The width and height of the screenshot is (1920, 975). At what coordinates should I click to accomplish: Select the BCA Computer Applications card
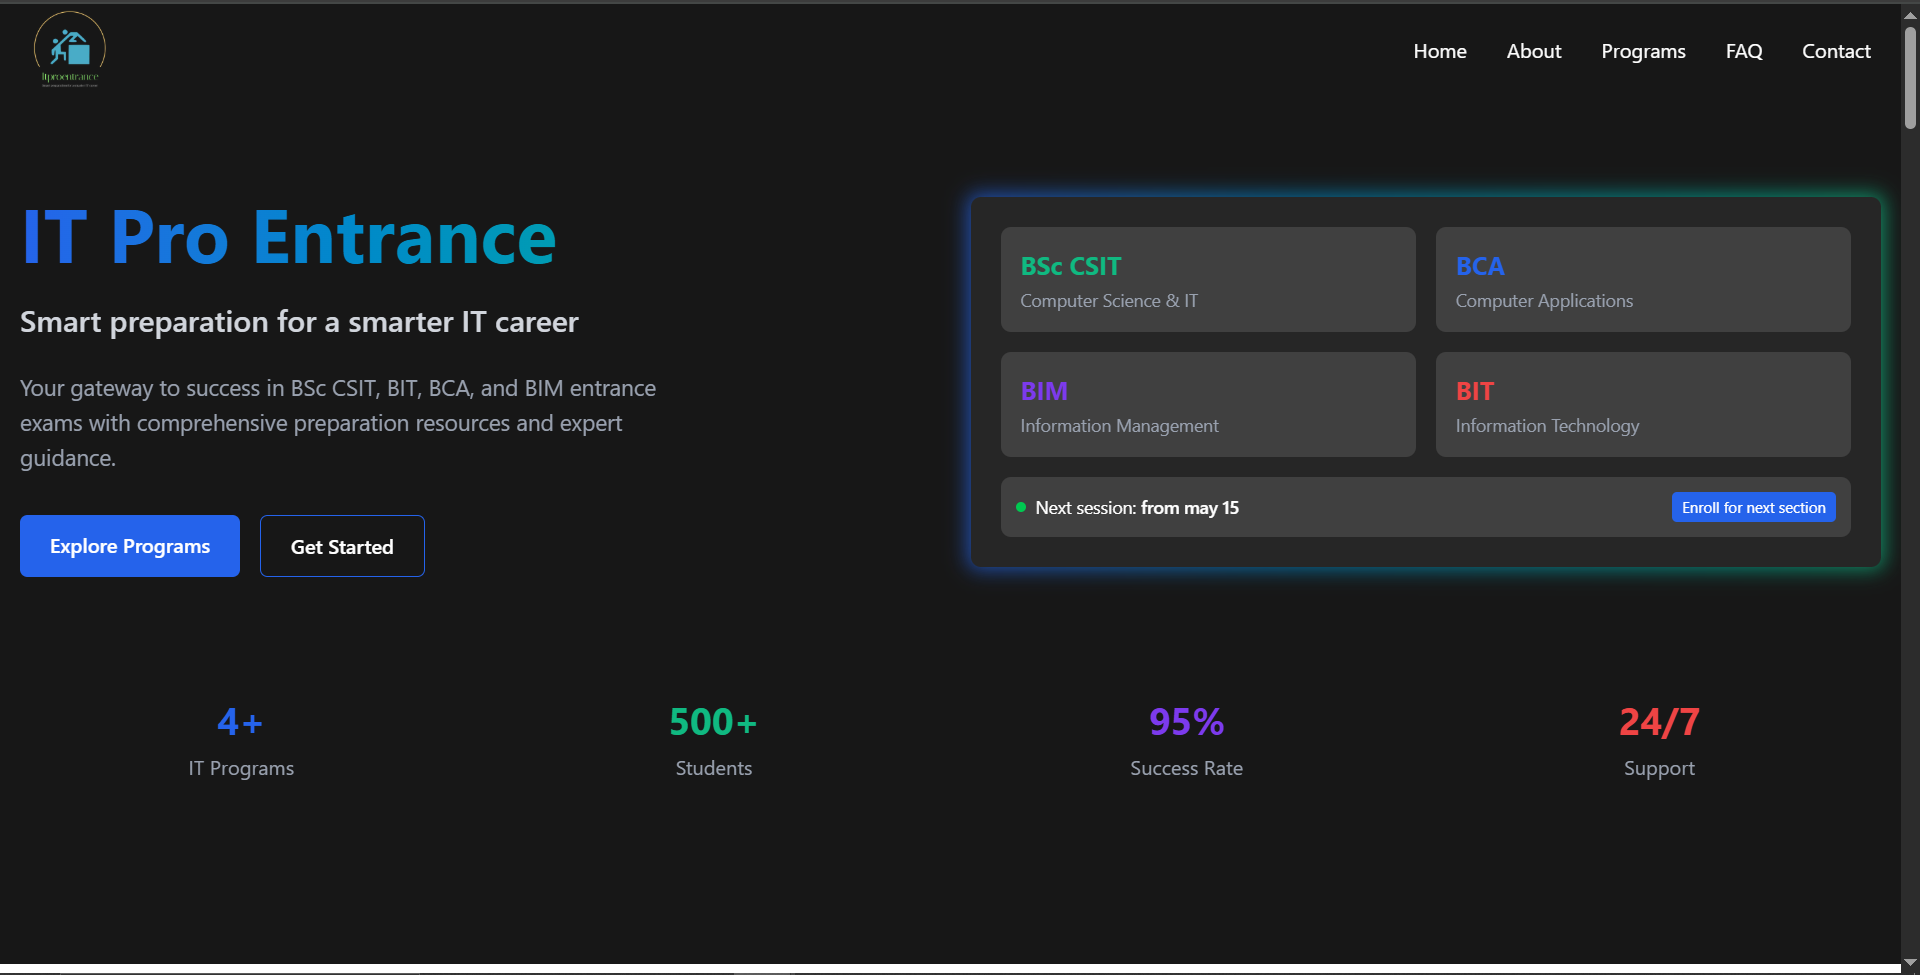1643,280
